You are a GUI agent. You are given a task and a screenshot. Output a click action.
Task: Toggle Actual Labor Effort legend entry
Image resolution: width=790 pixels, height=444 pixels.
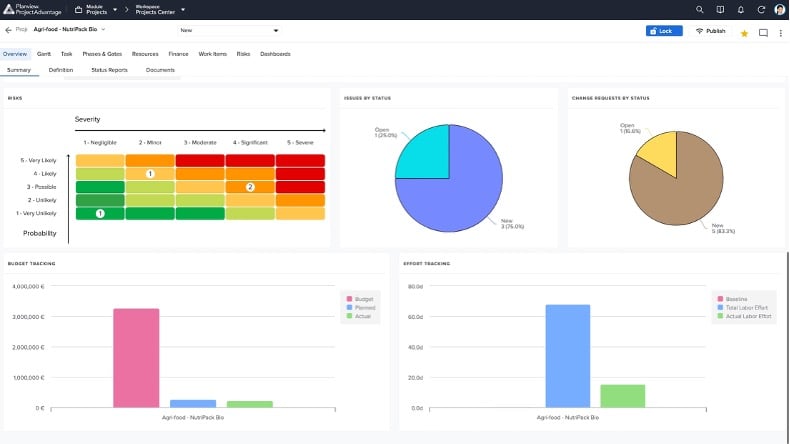click(748, 316)
